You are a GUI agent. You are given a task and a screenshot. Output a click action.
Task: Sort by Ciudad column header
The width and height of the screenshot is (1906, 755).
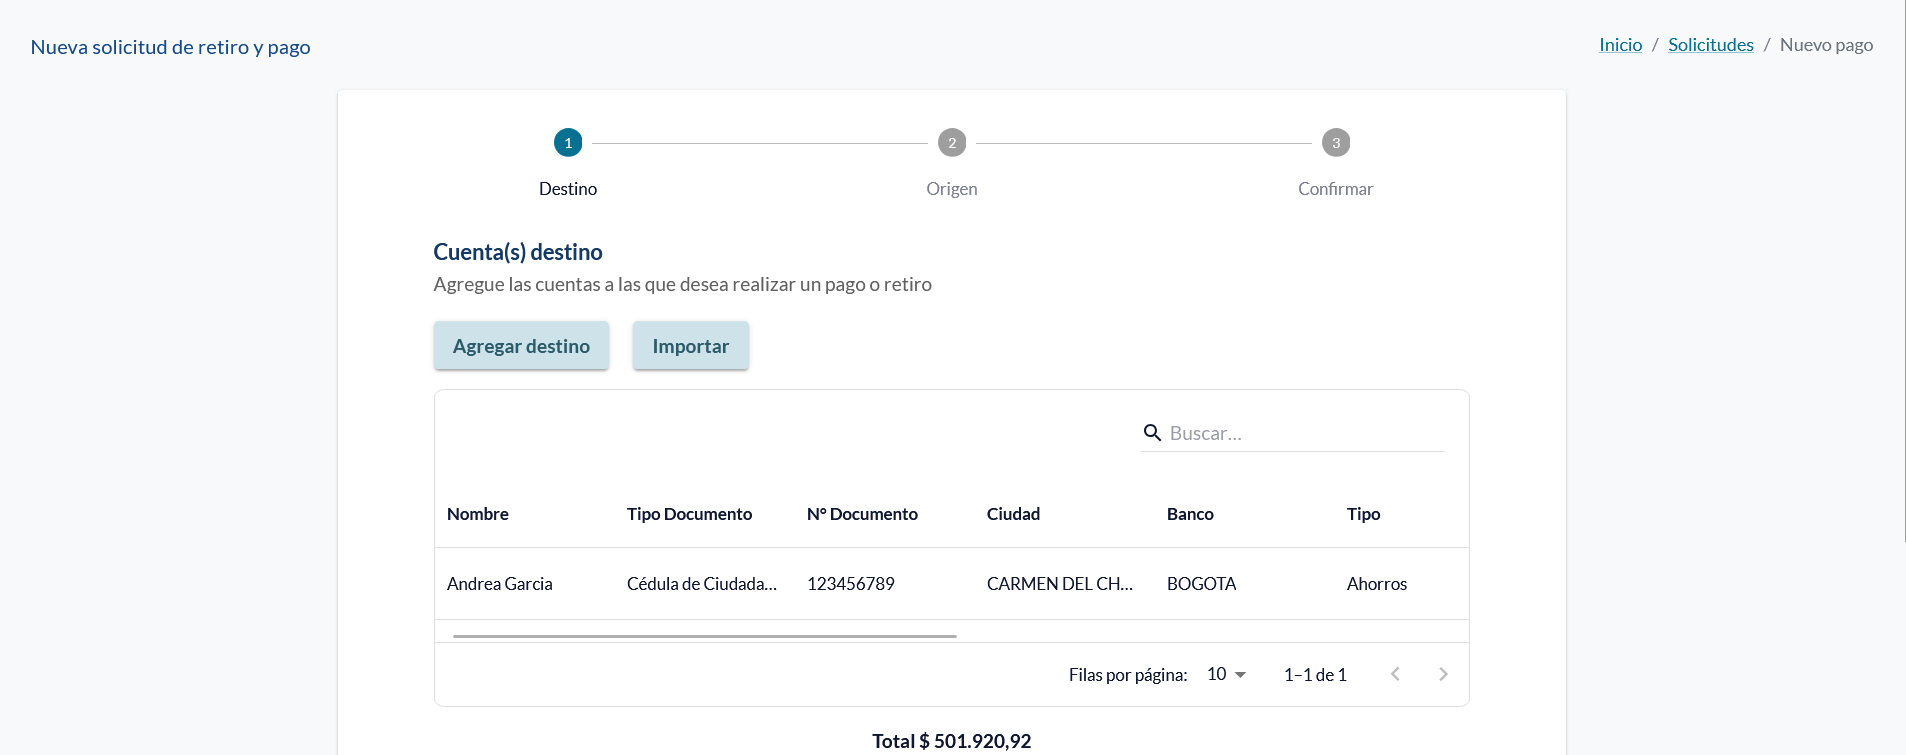tap(1013, 514)
